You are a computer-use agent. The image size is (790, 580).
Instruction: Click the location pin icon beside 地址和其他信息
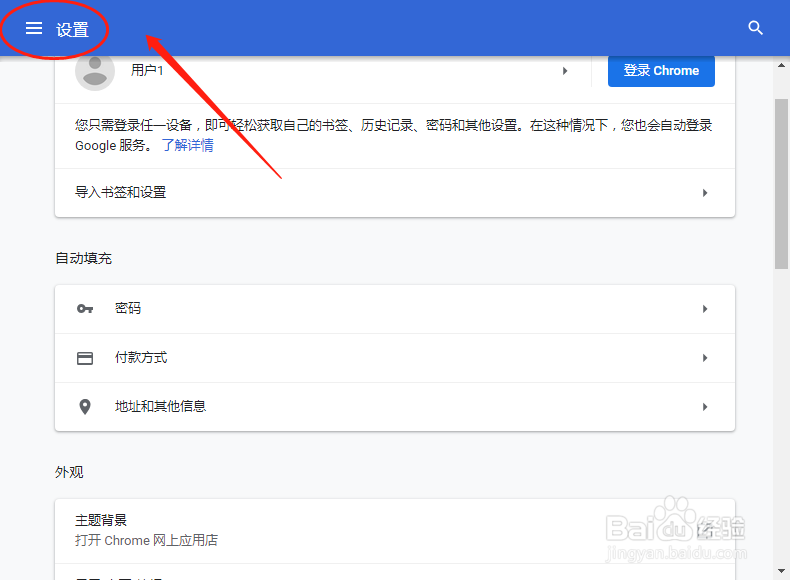tap(85, 407)
